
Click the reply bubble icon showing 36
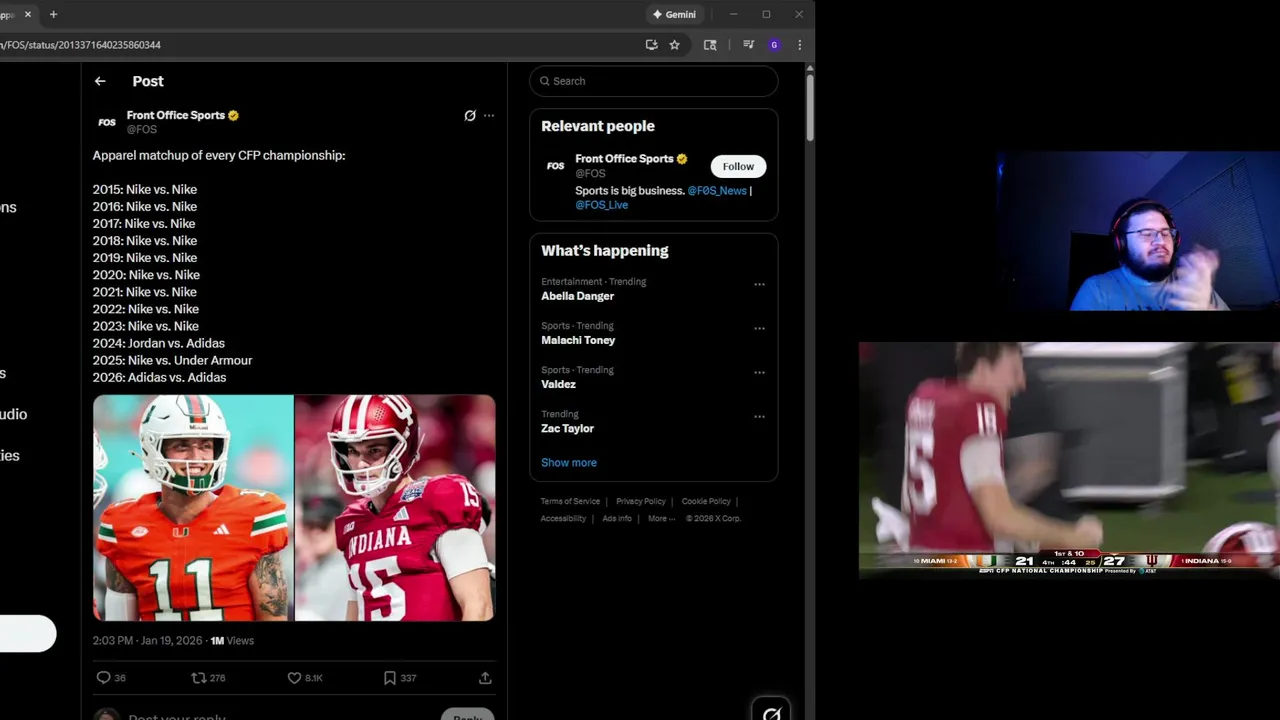click(x=103, y=678)
